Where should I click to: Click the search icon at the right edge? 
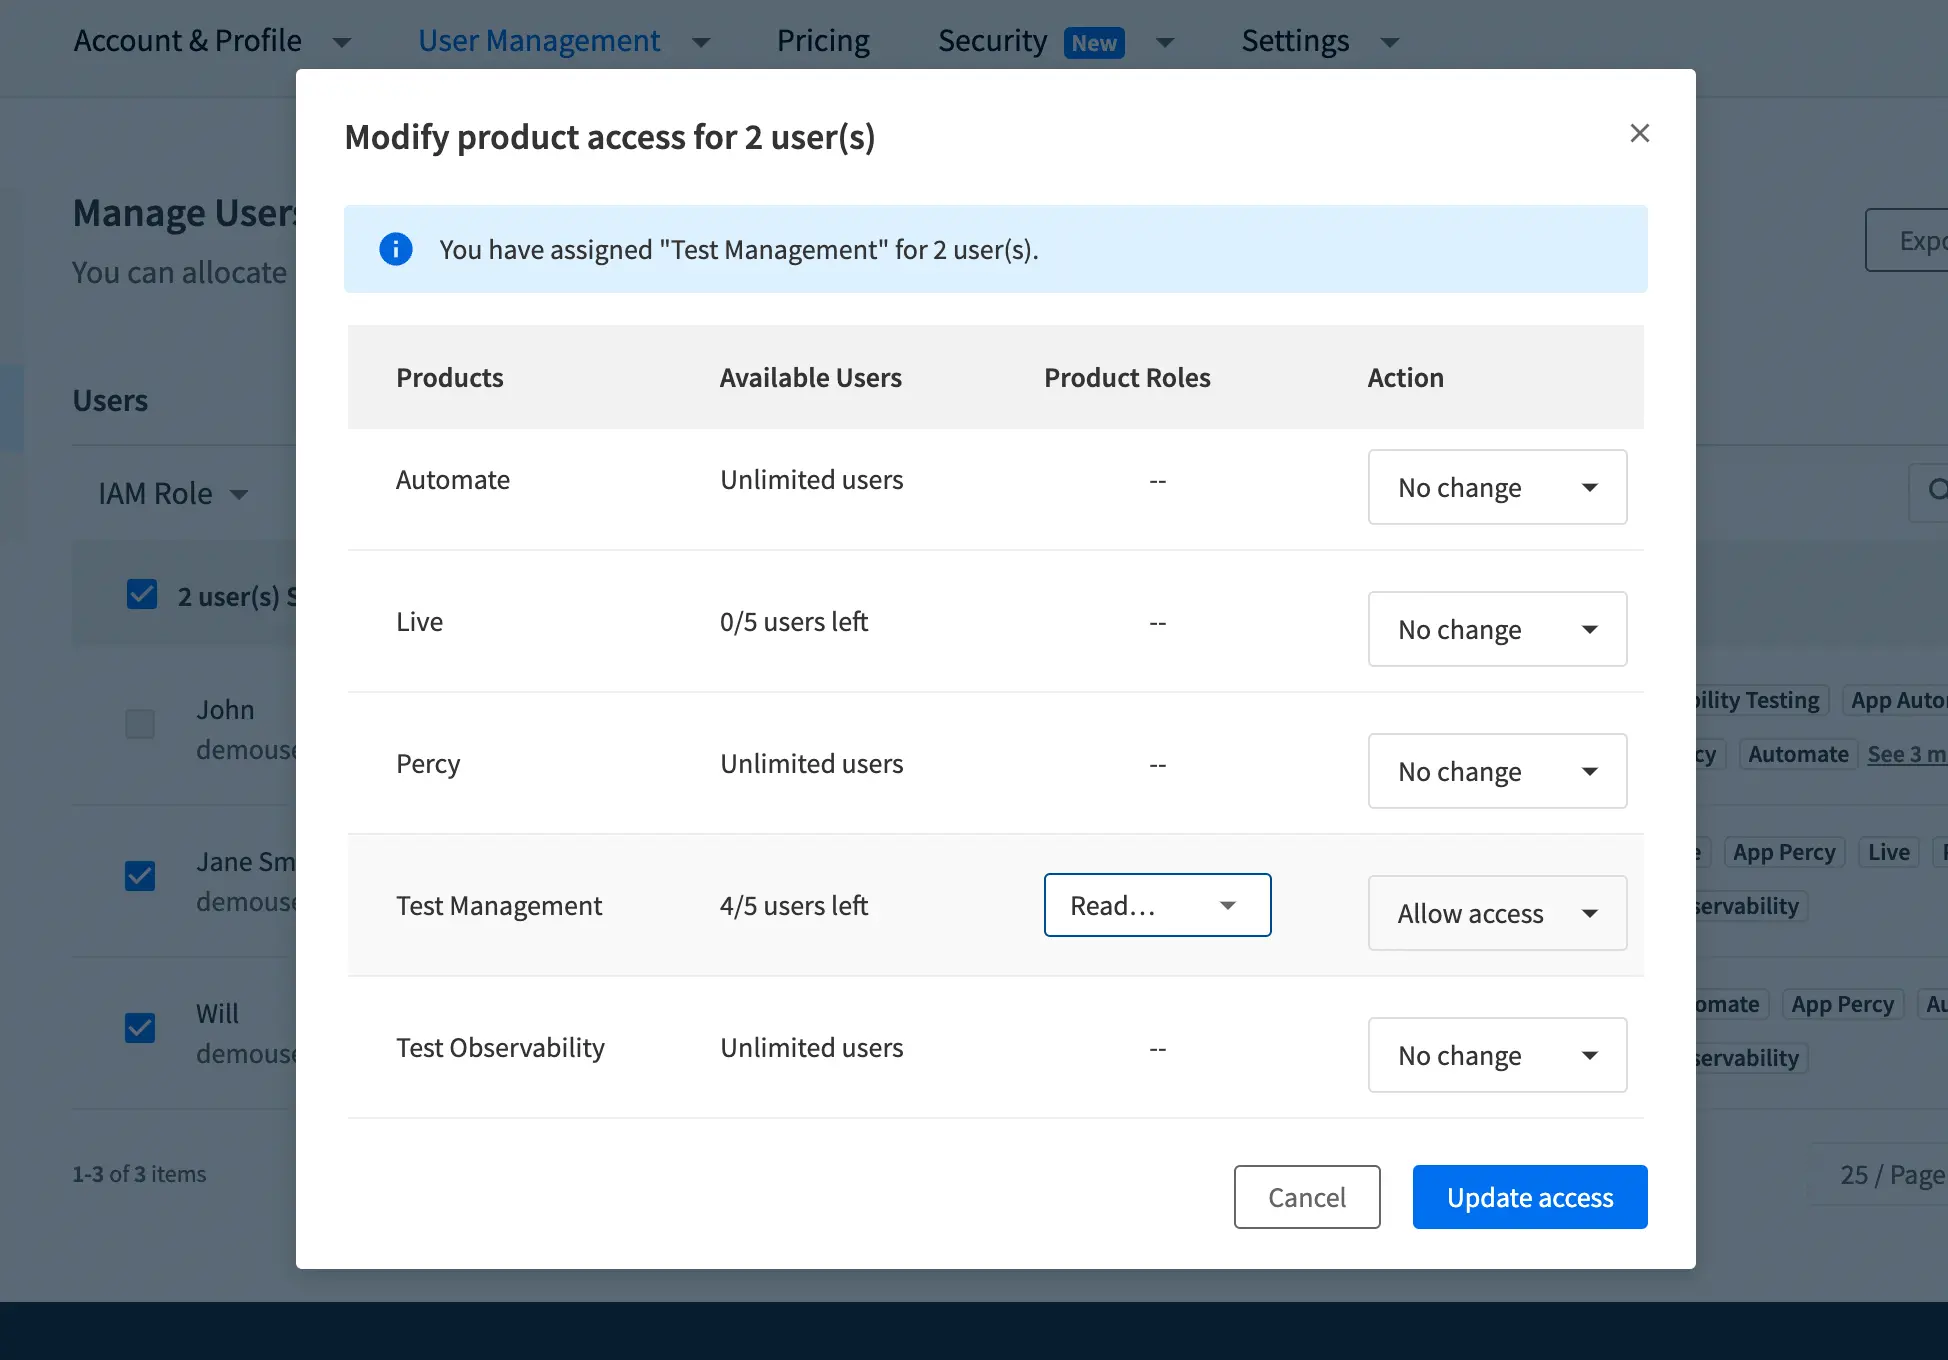coord(1938,492)
